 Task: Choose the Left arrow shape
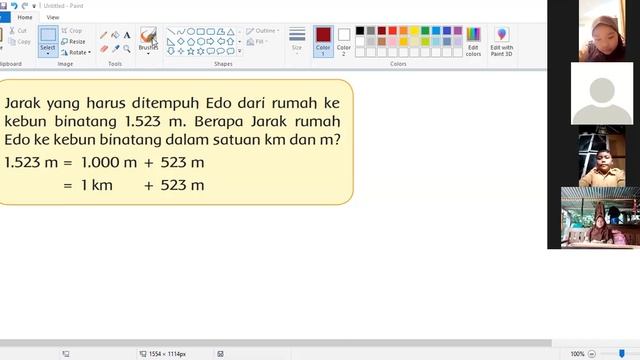pyautogui.click(x=221, y=41)
